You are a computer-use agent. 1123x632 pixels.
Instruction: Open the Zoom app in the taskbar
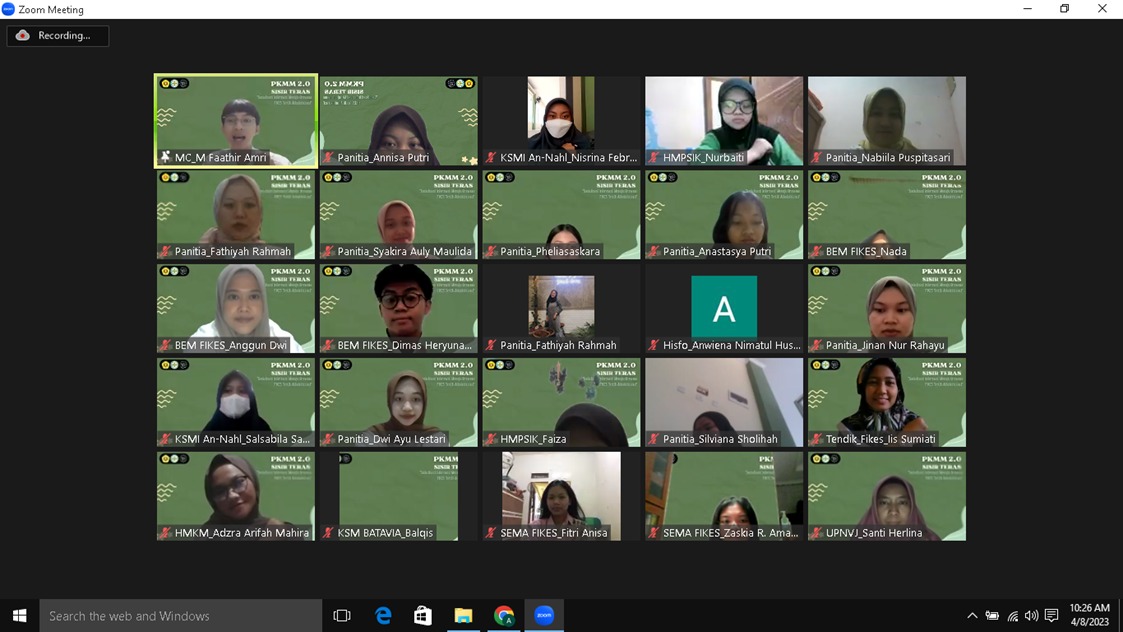tap(544, 615)
